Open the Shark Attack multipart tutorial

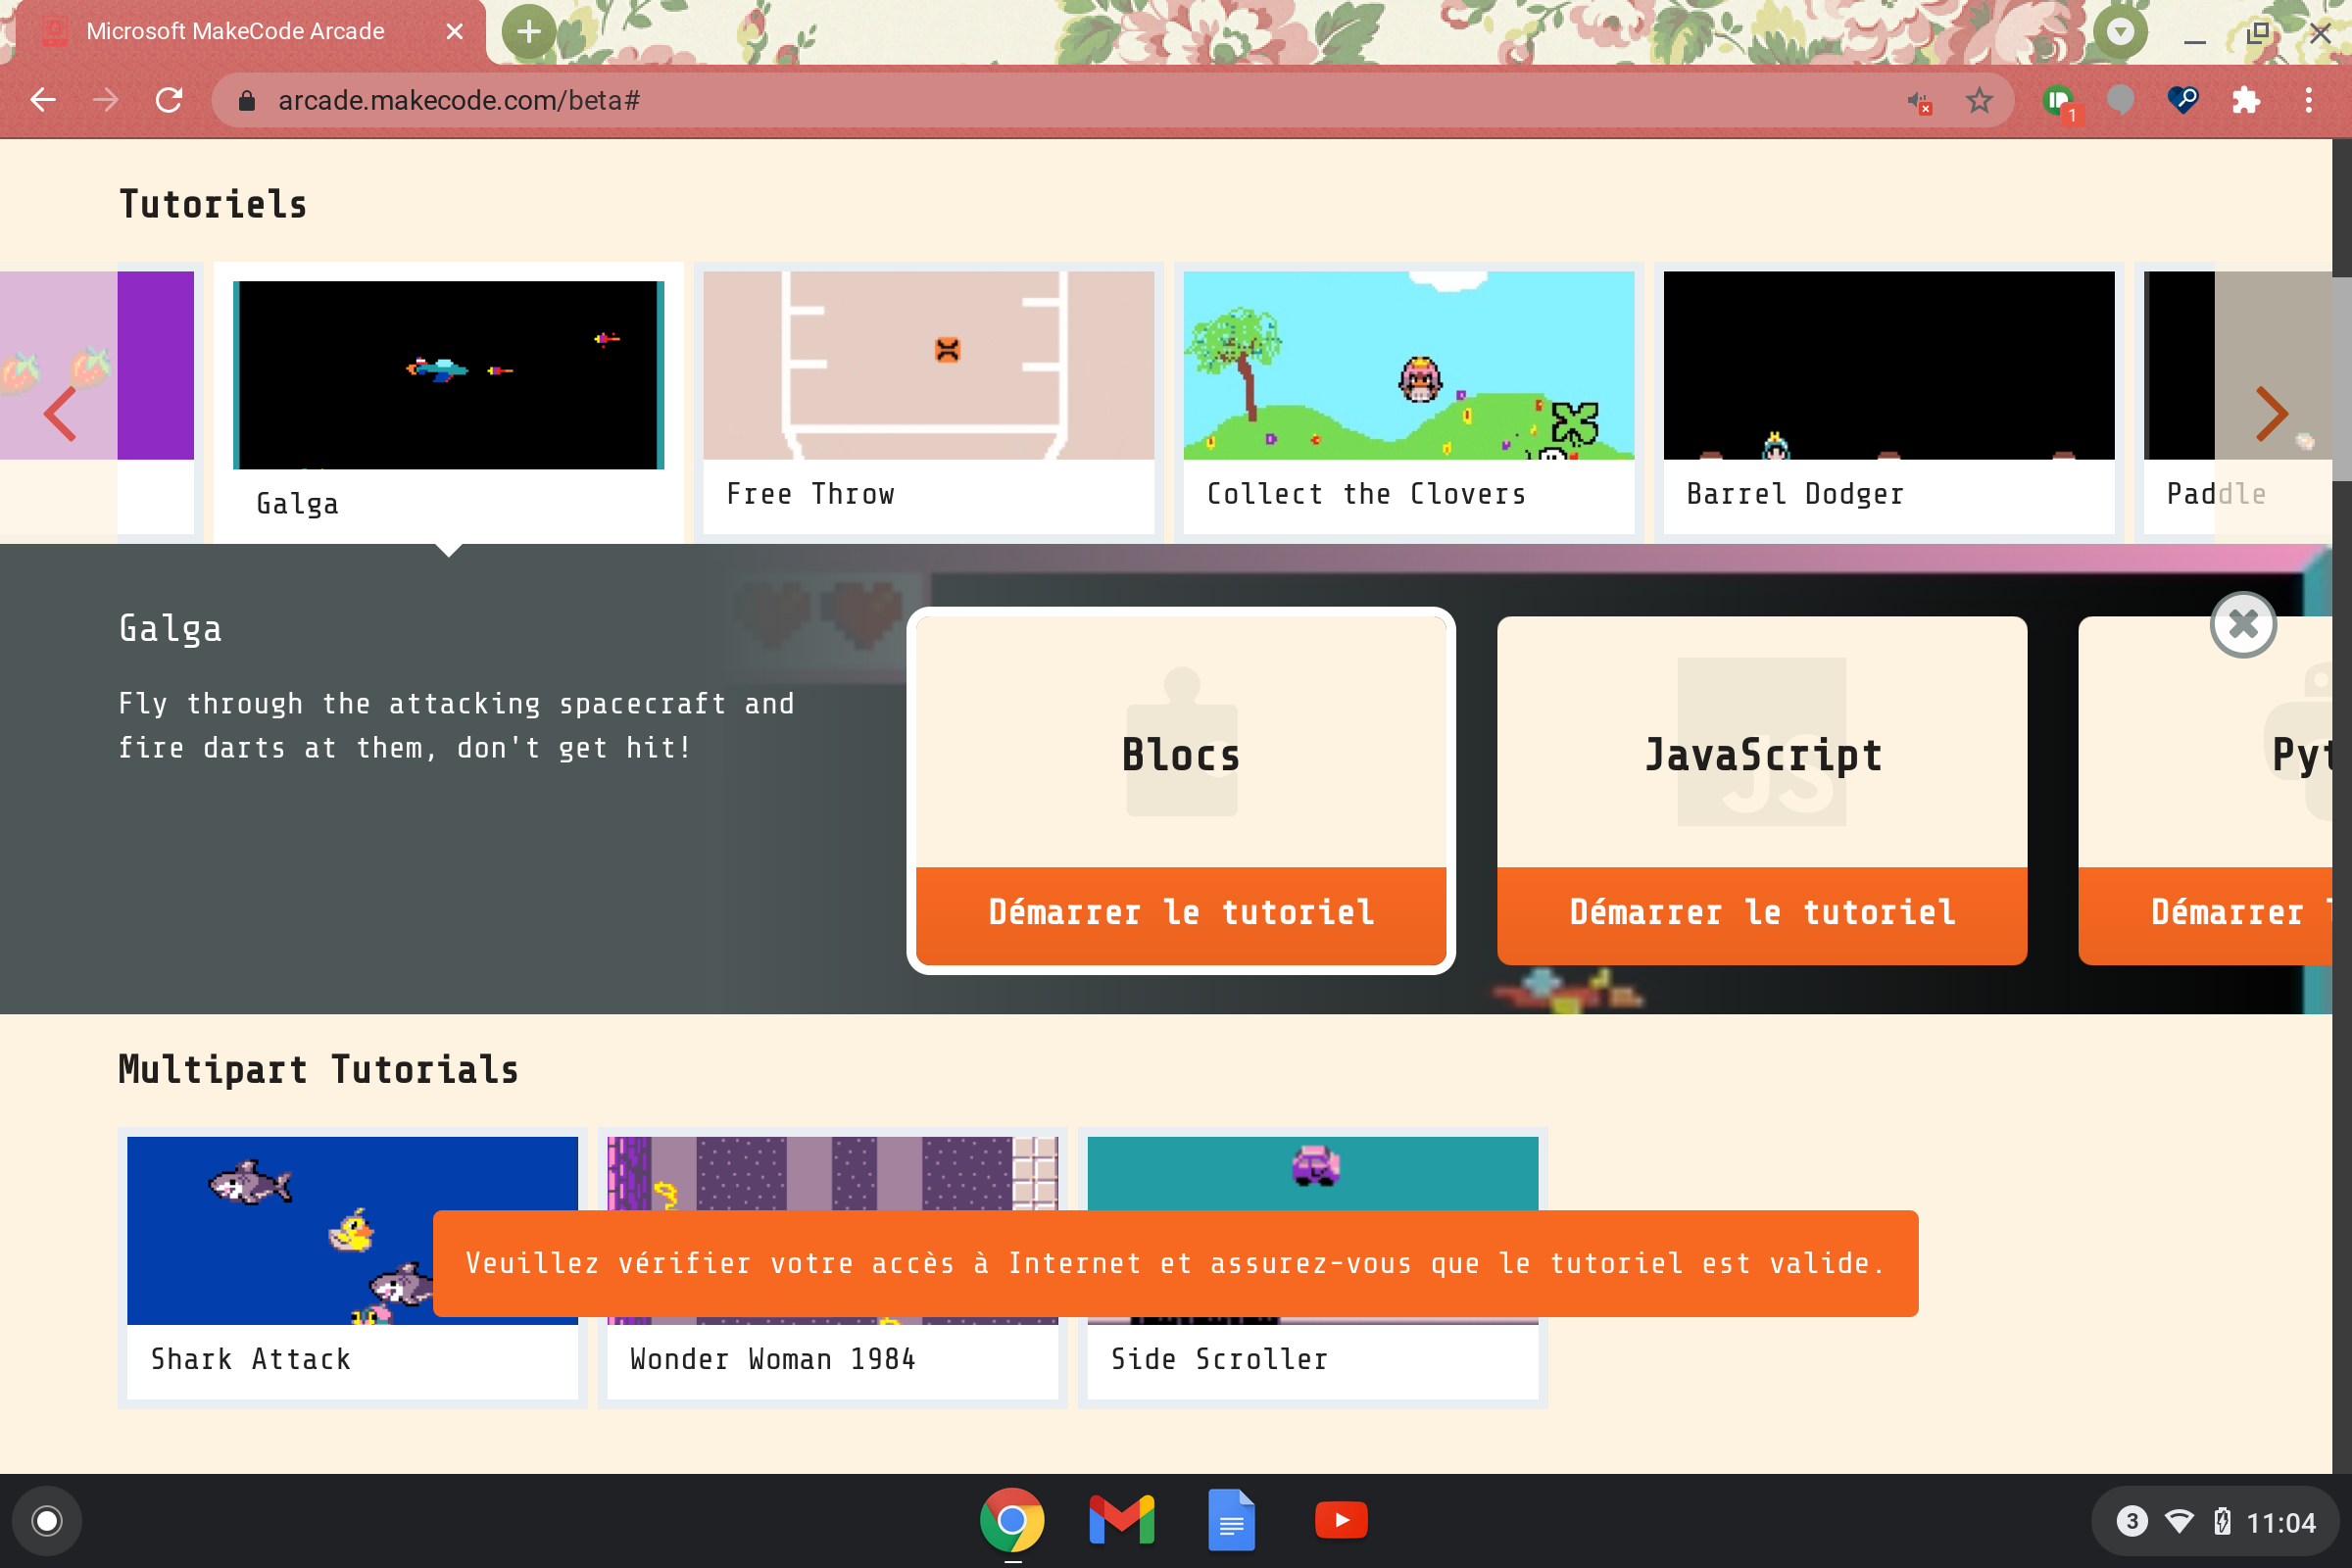coord(352,1267)
